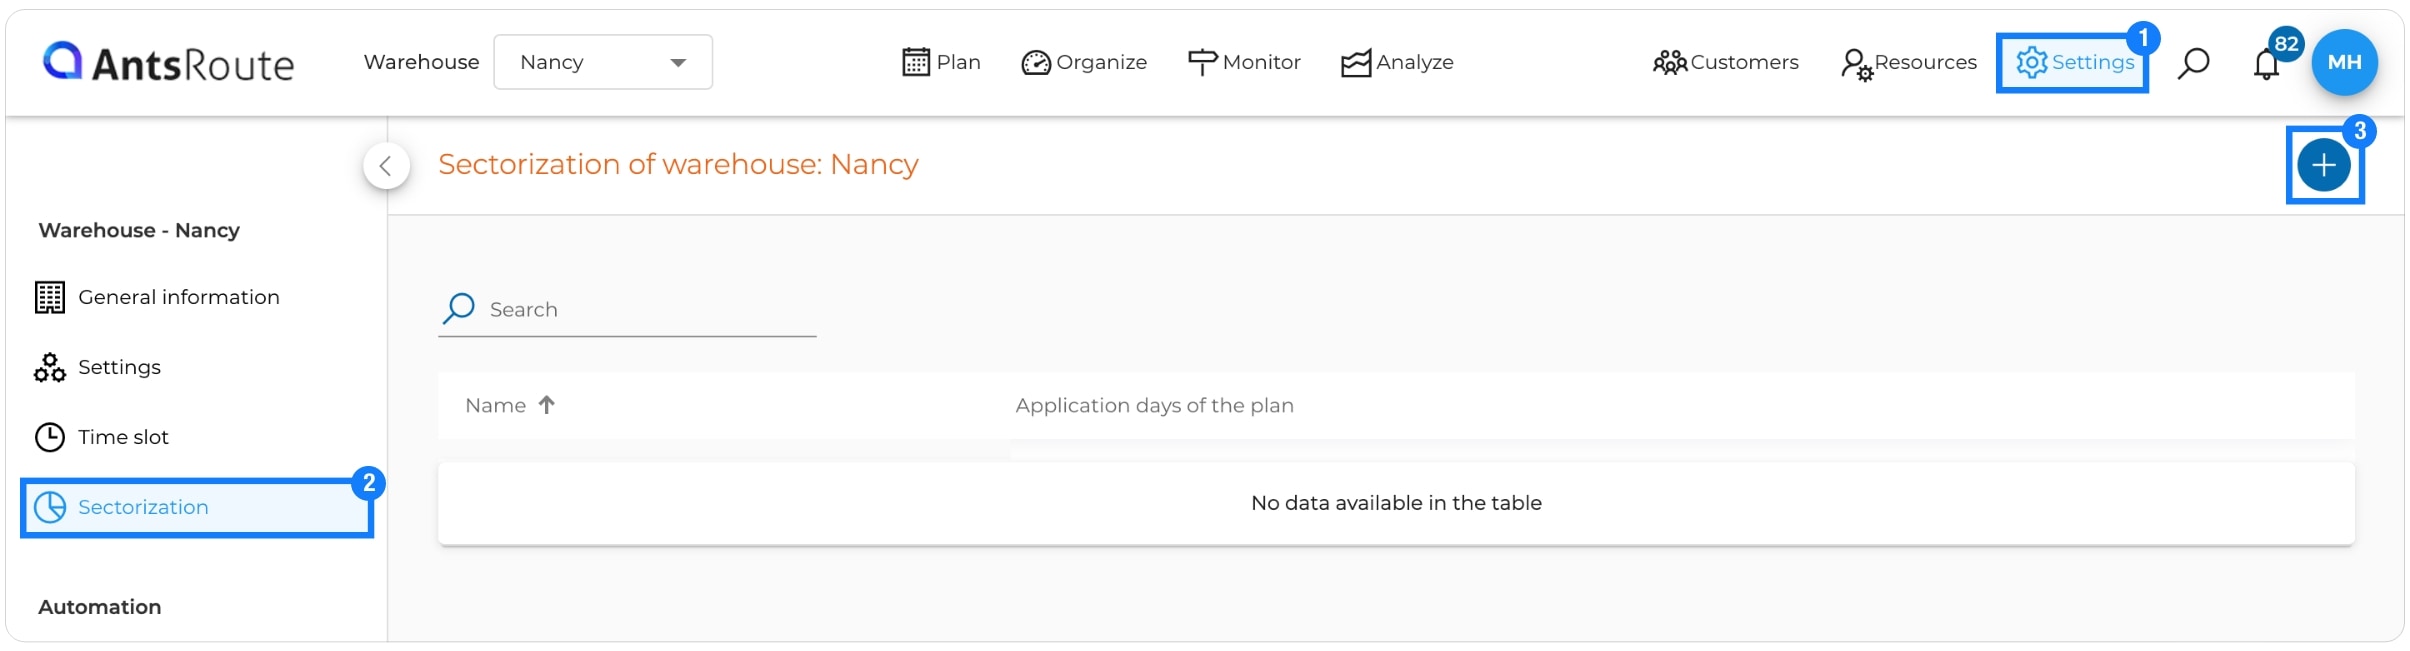This screenshot has width=2410, height=651.
Task: Click the global search magnifier icon
Action: pos(2193,63)
